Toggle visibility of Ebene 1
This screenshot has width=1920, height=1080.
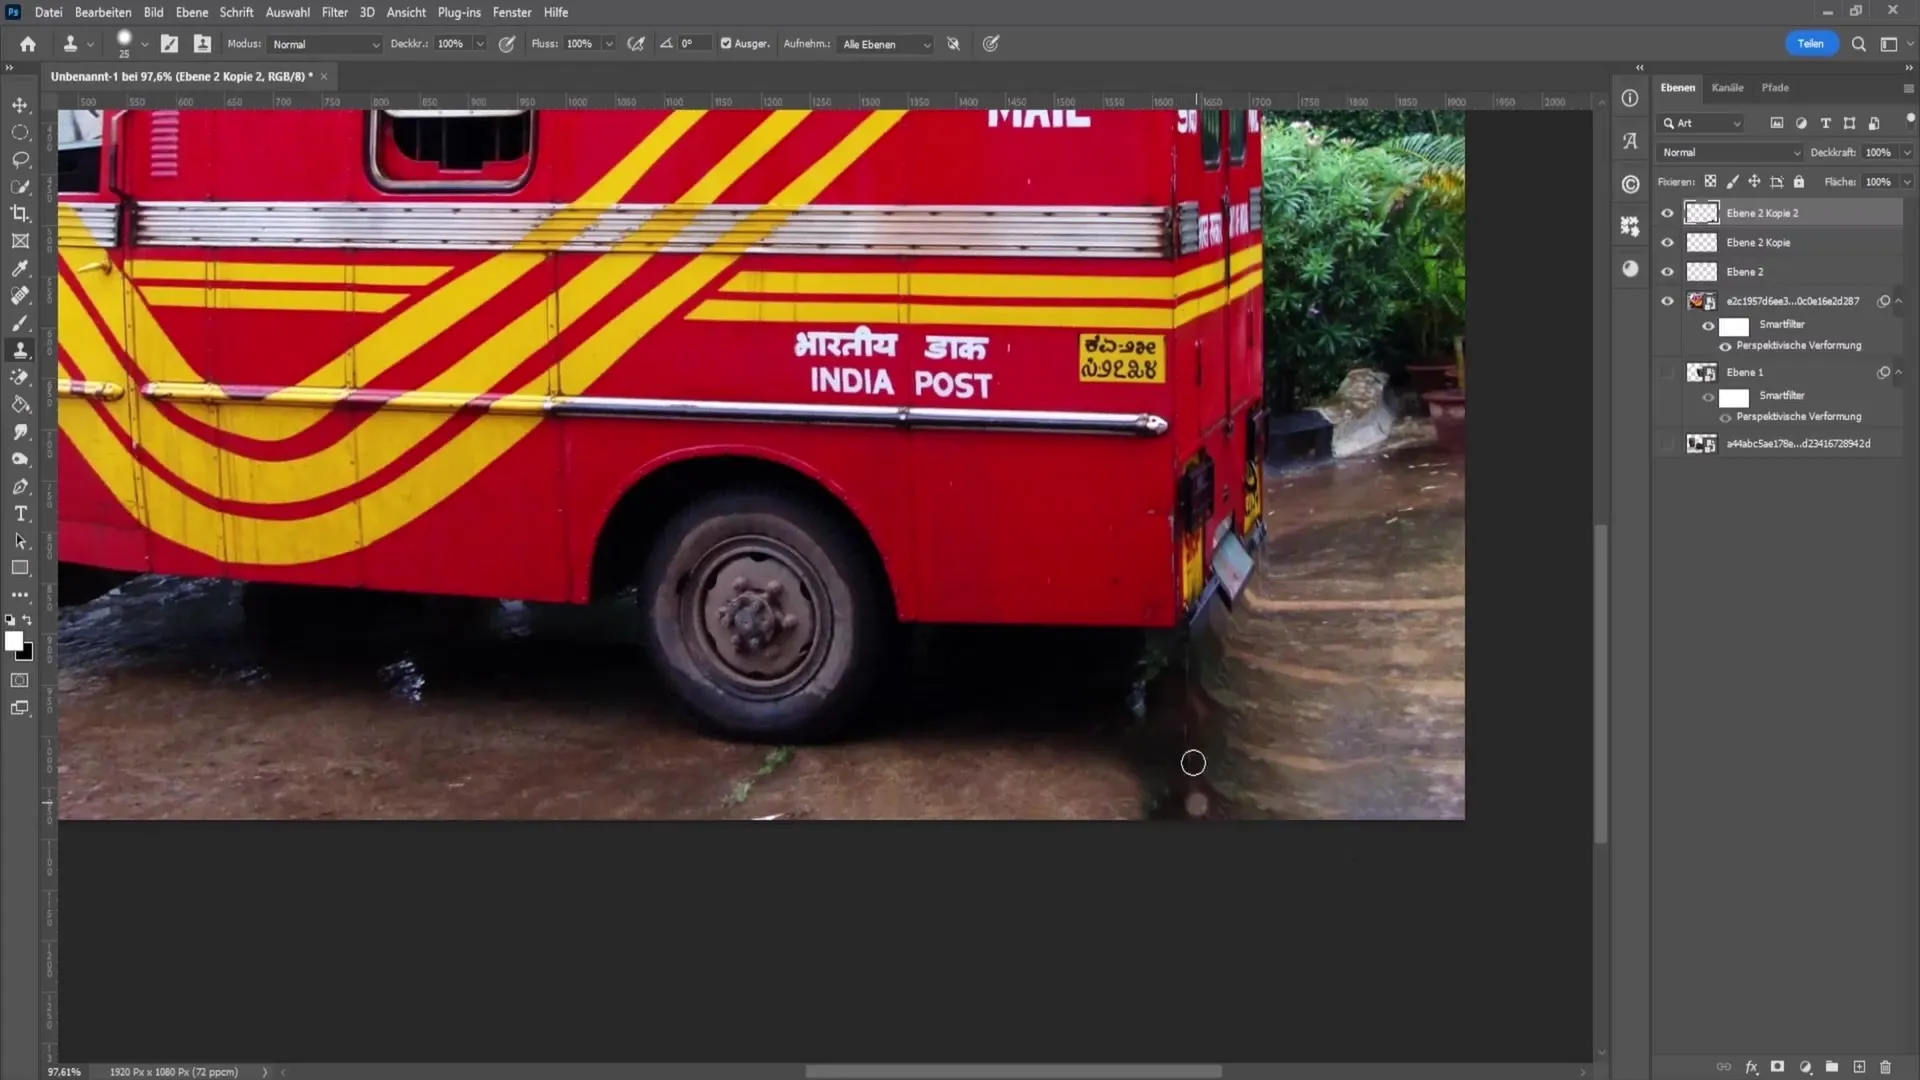coord(1667,372)
